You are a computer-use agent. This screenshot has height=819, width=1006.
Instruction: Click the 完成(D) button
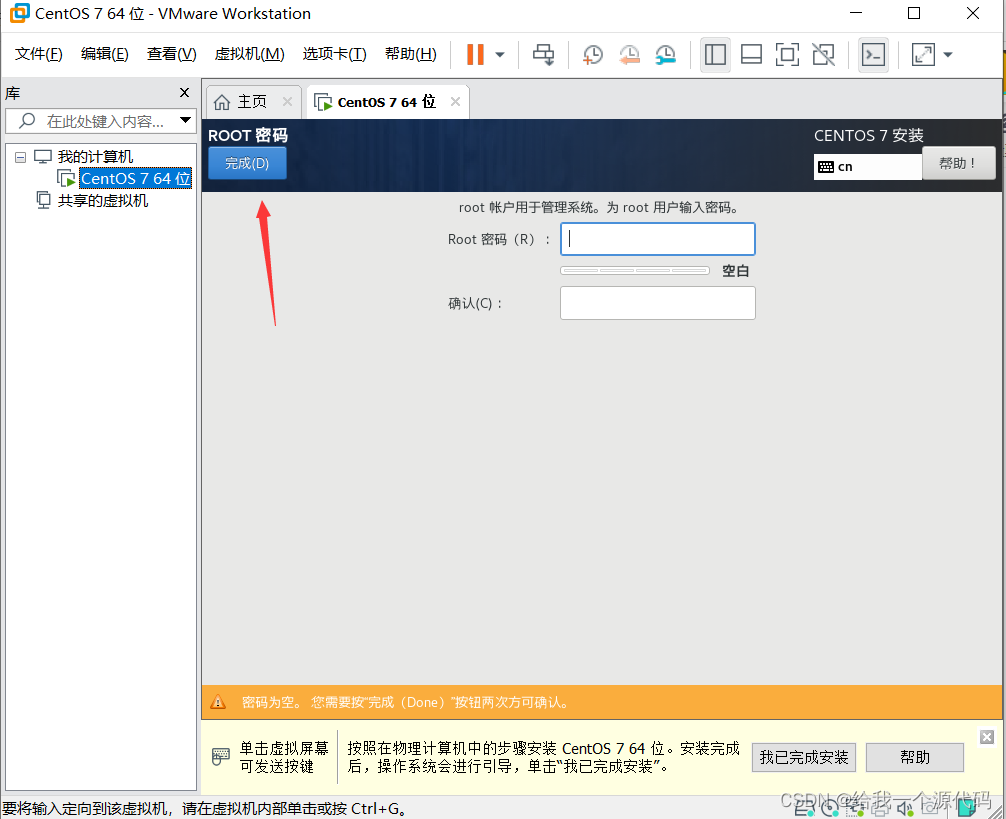pyautogui.click(x=247, y=163)
